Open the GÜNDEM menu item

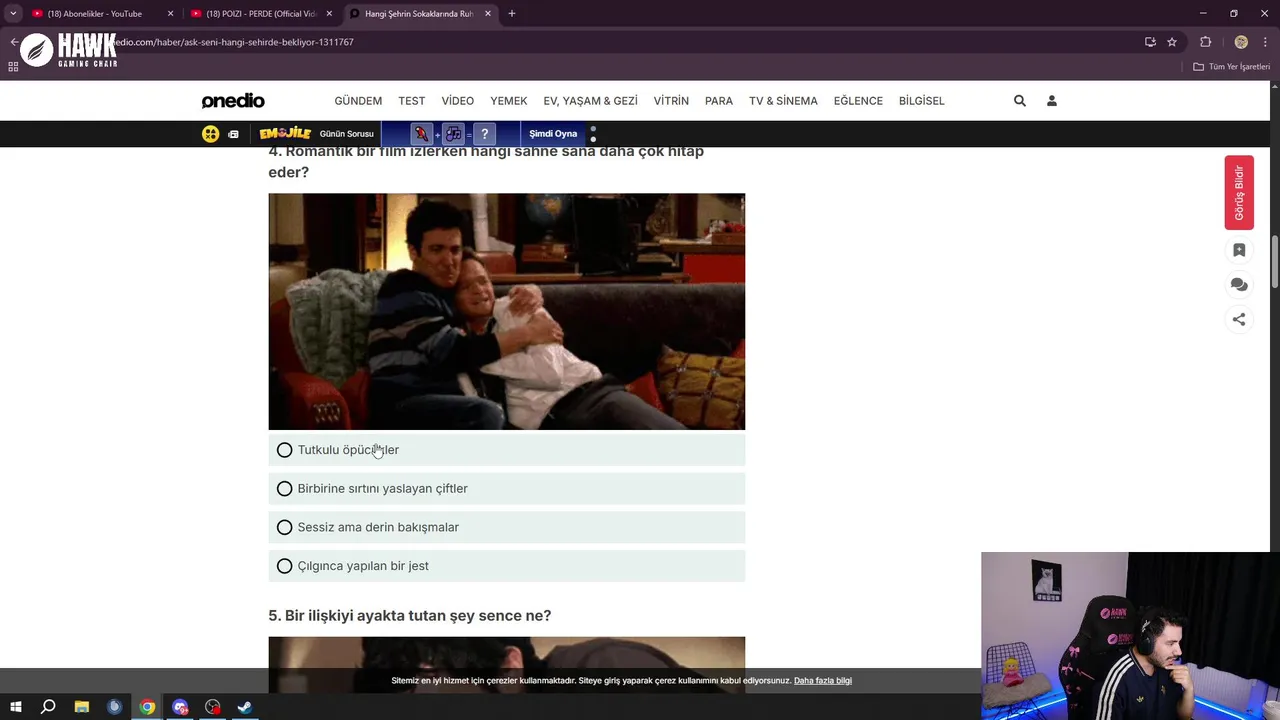point(358,101)
